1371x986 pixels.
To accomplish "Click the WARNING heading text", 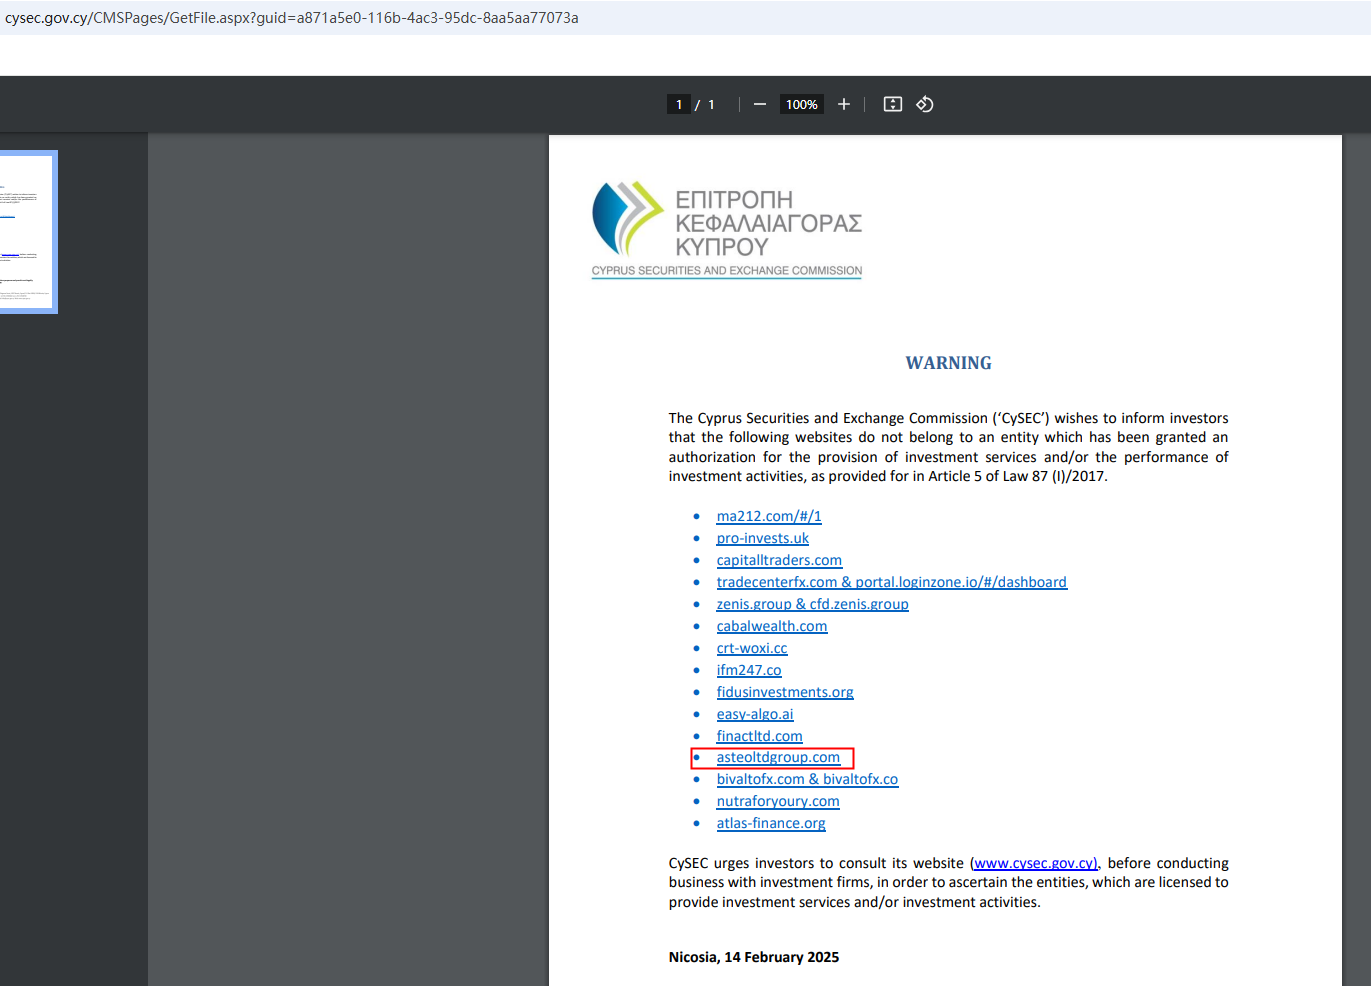I will point(949,363).
